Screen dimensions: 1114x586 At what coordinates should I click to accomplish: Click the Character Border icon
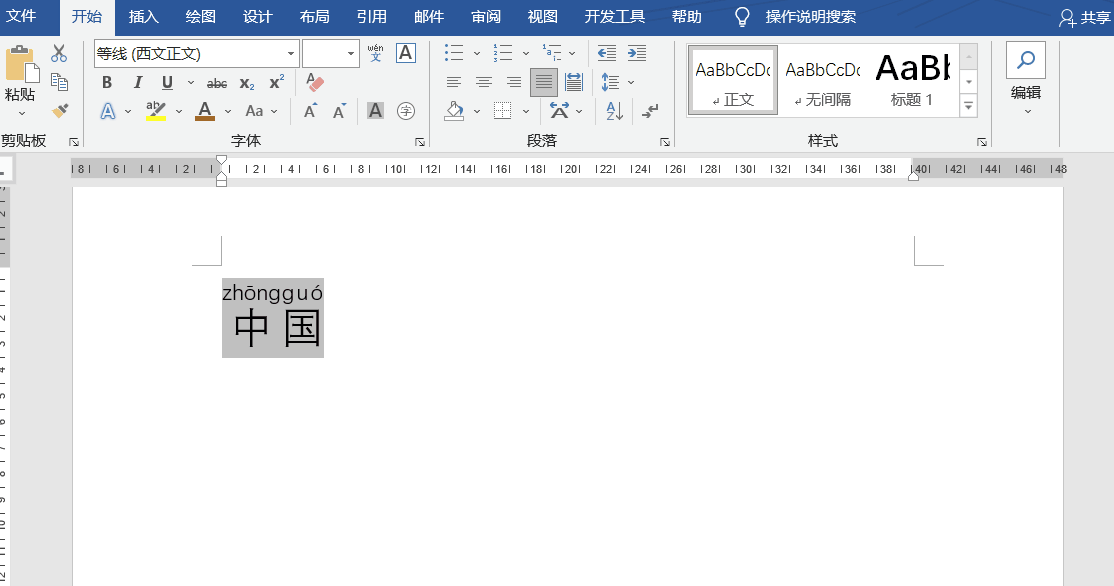406,53
